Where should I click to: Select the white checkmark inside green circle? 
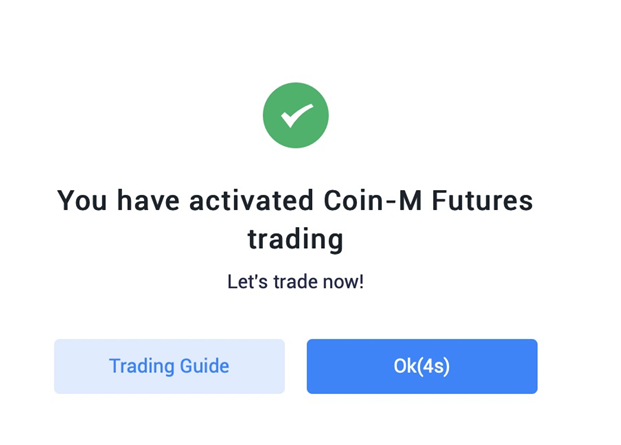coord(297,115)
